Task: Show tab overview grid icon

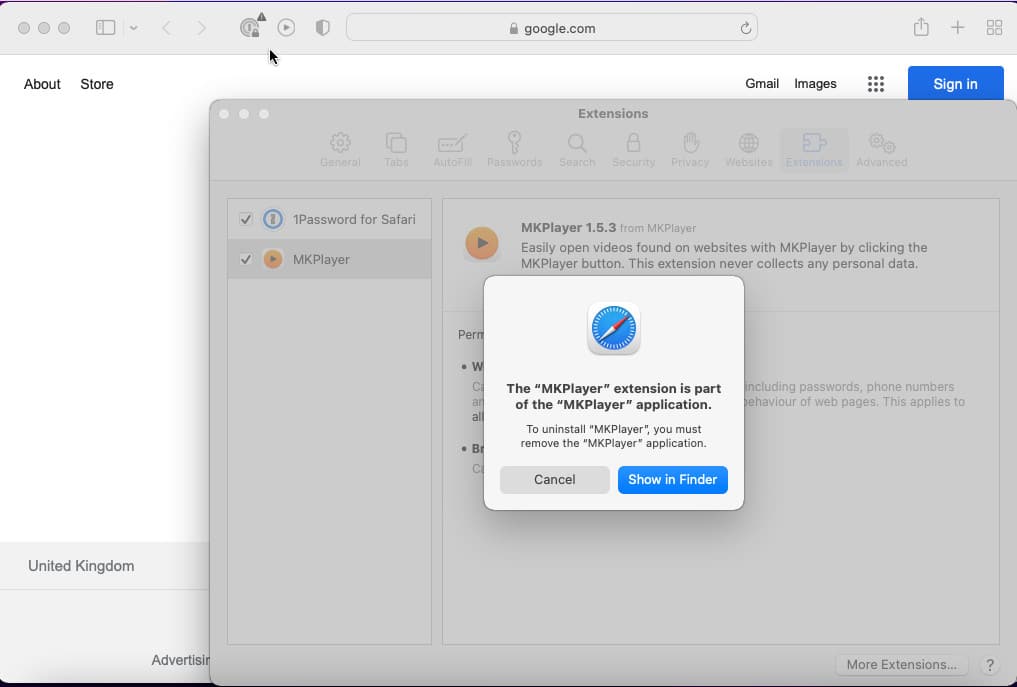Action: pos(994,27)
